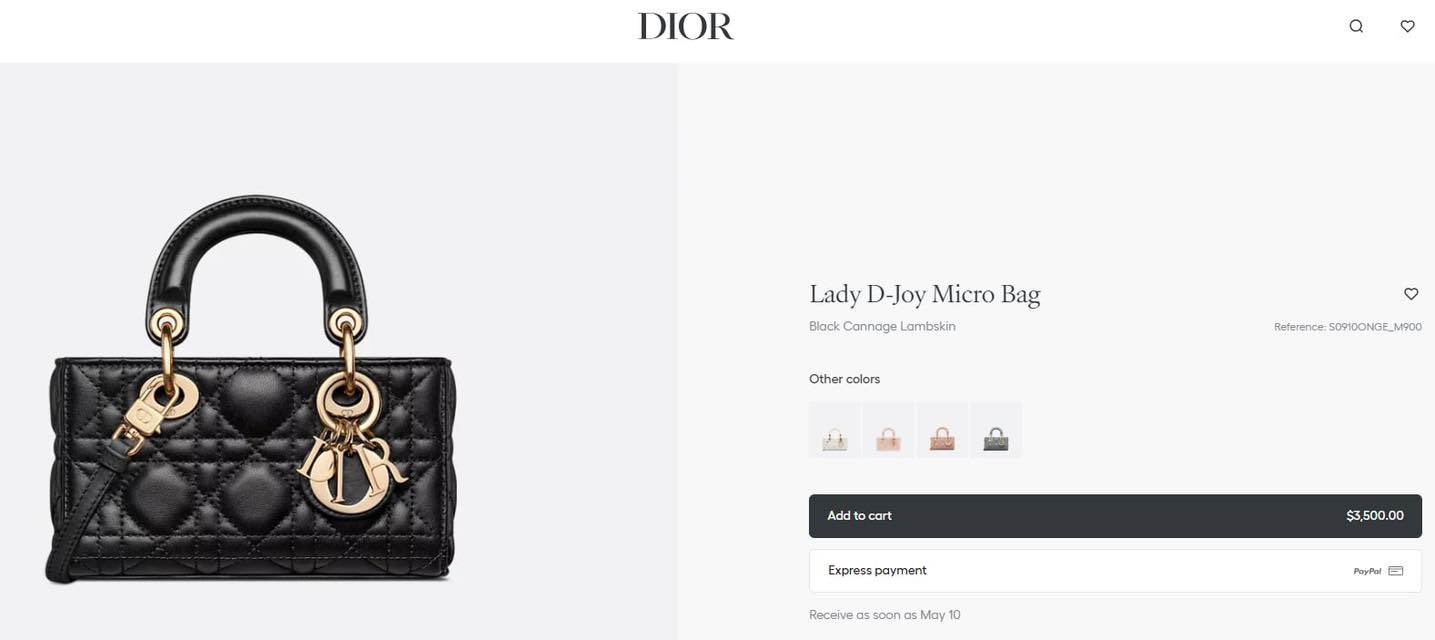
Task: Click the Other colors label
Action: coord(845,379)
